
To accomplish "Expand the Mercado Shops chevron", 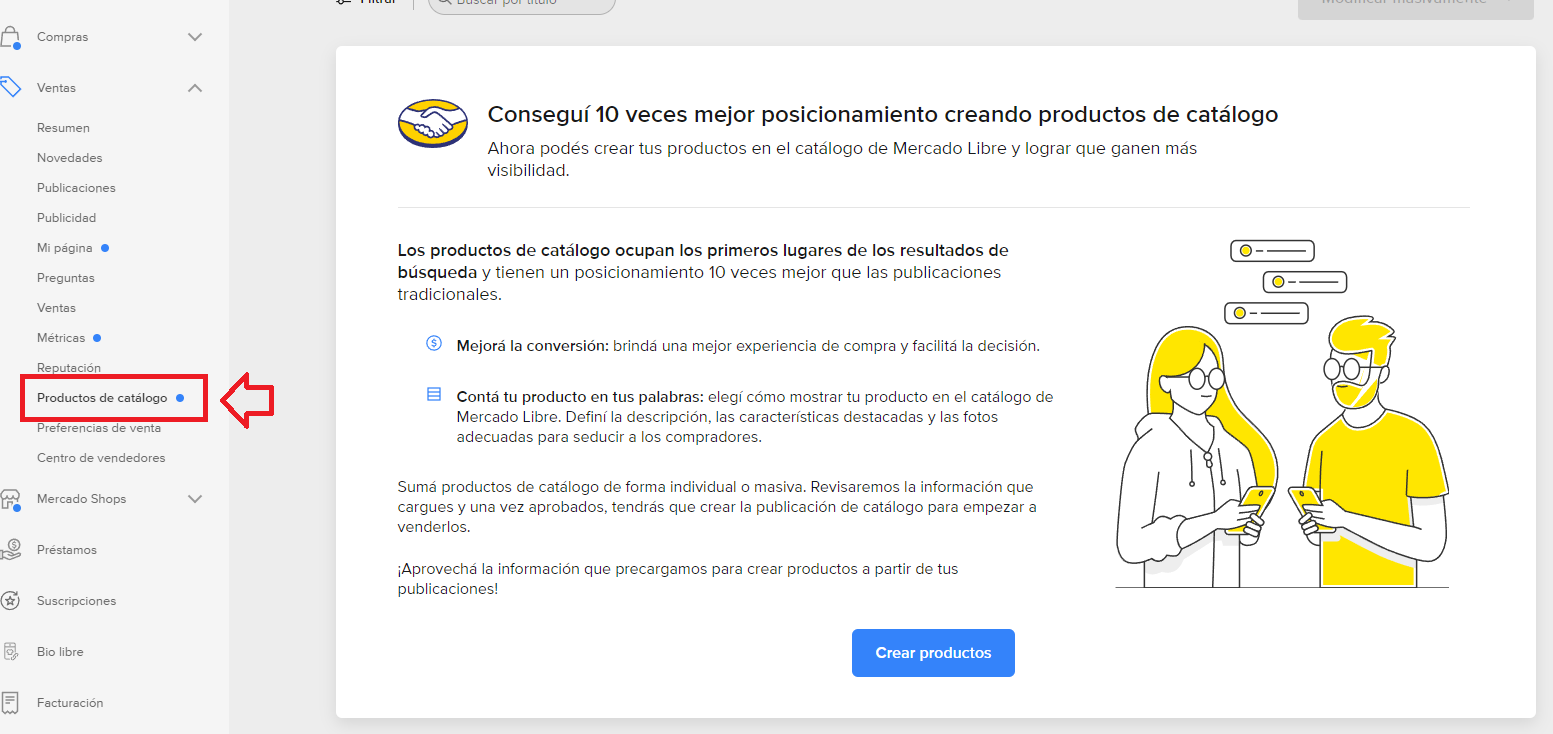I will [x=195, y=499].
